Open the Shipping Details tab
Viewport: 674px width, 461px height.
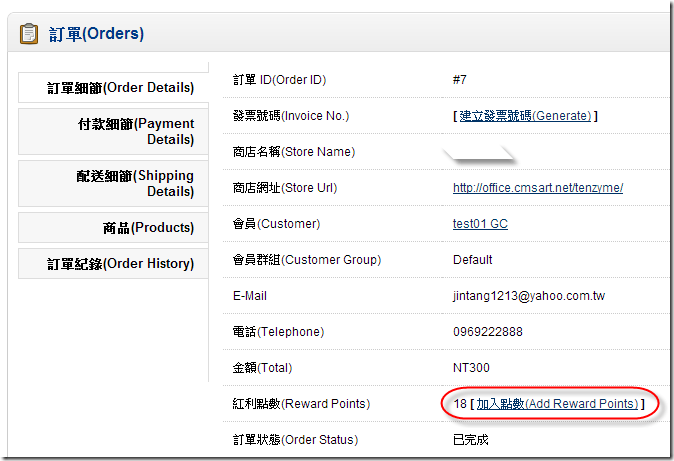(x=113, y=184)
